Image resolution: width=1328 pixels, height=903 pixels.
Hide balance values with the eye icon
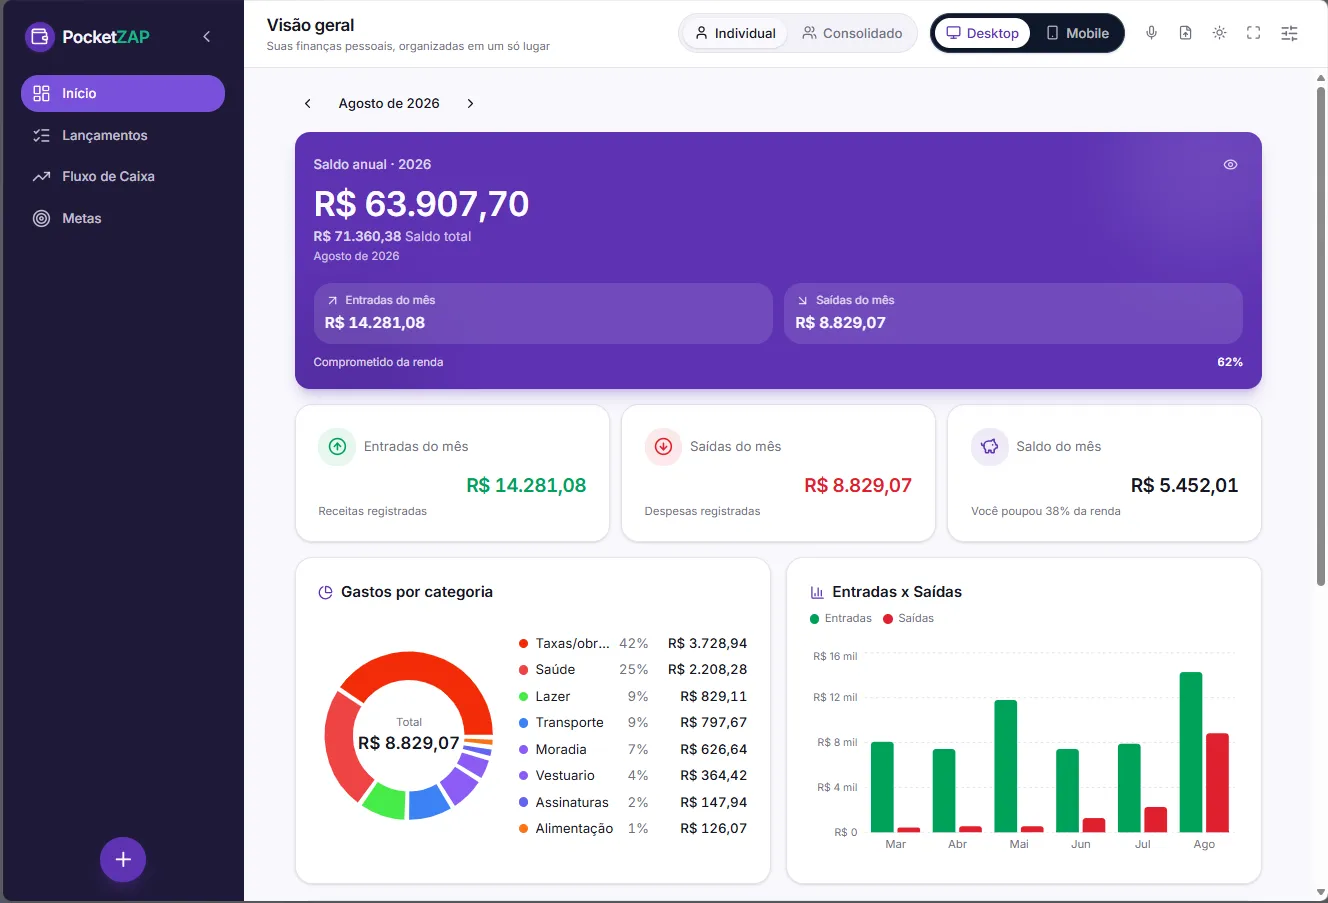(1230, 165)
